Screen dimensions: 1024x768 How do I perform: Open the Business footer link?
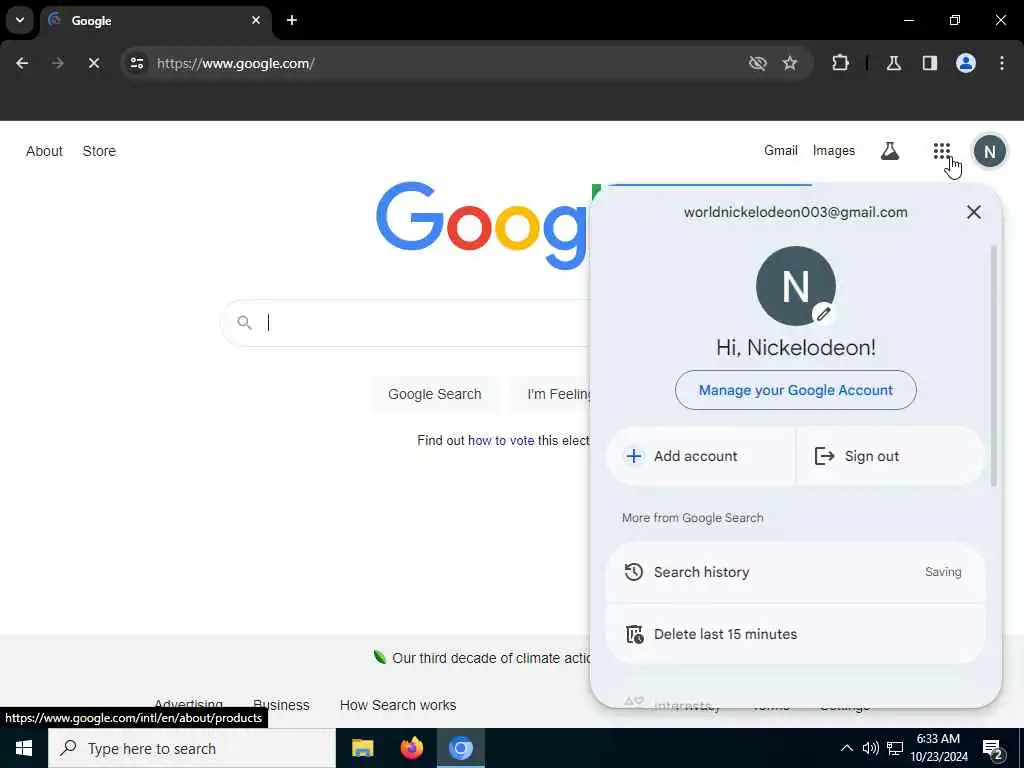coord(281,705)
